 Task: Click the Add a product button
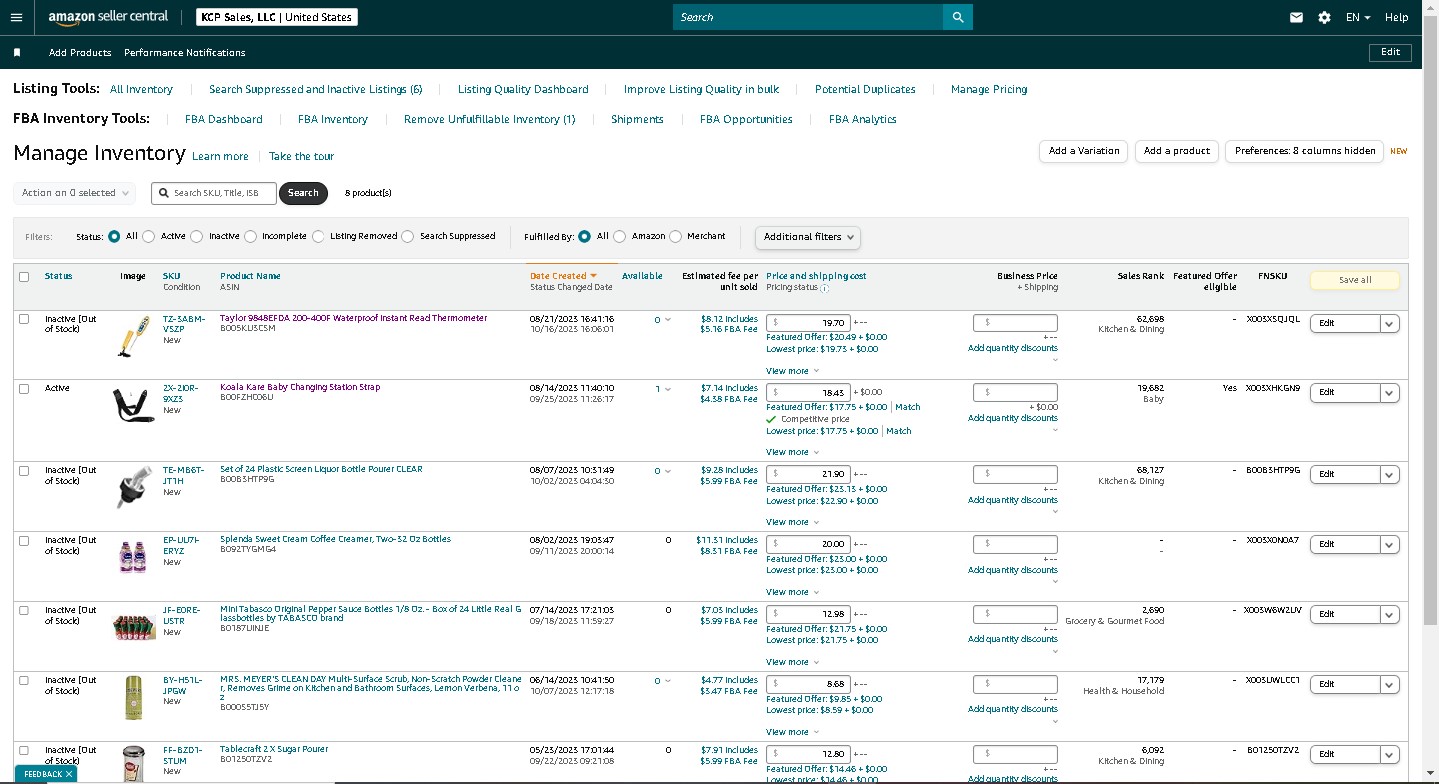pos(1176,151)
